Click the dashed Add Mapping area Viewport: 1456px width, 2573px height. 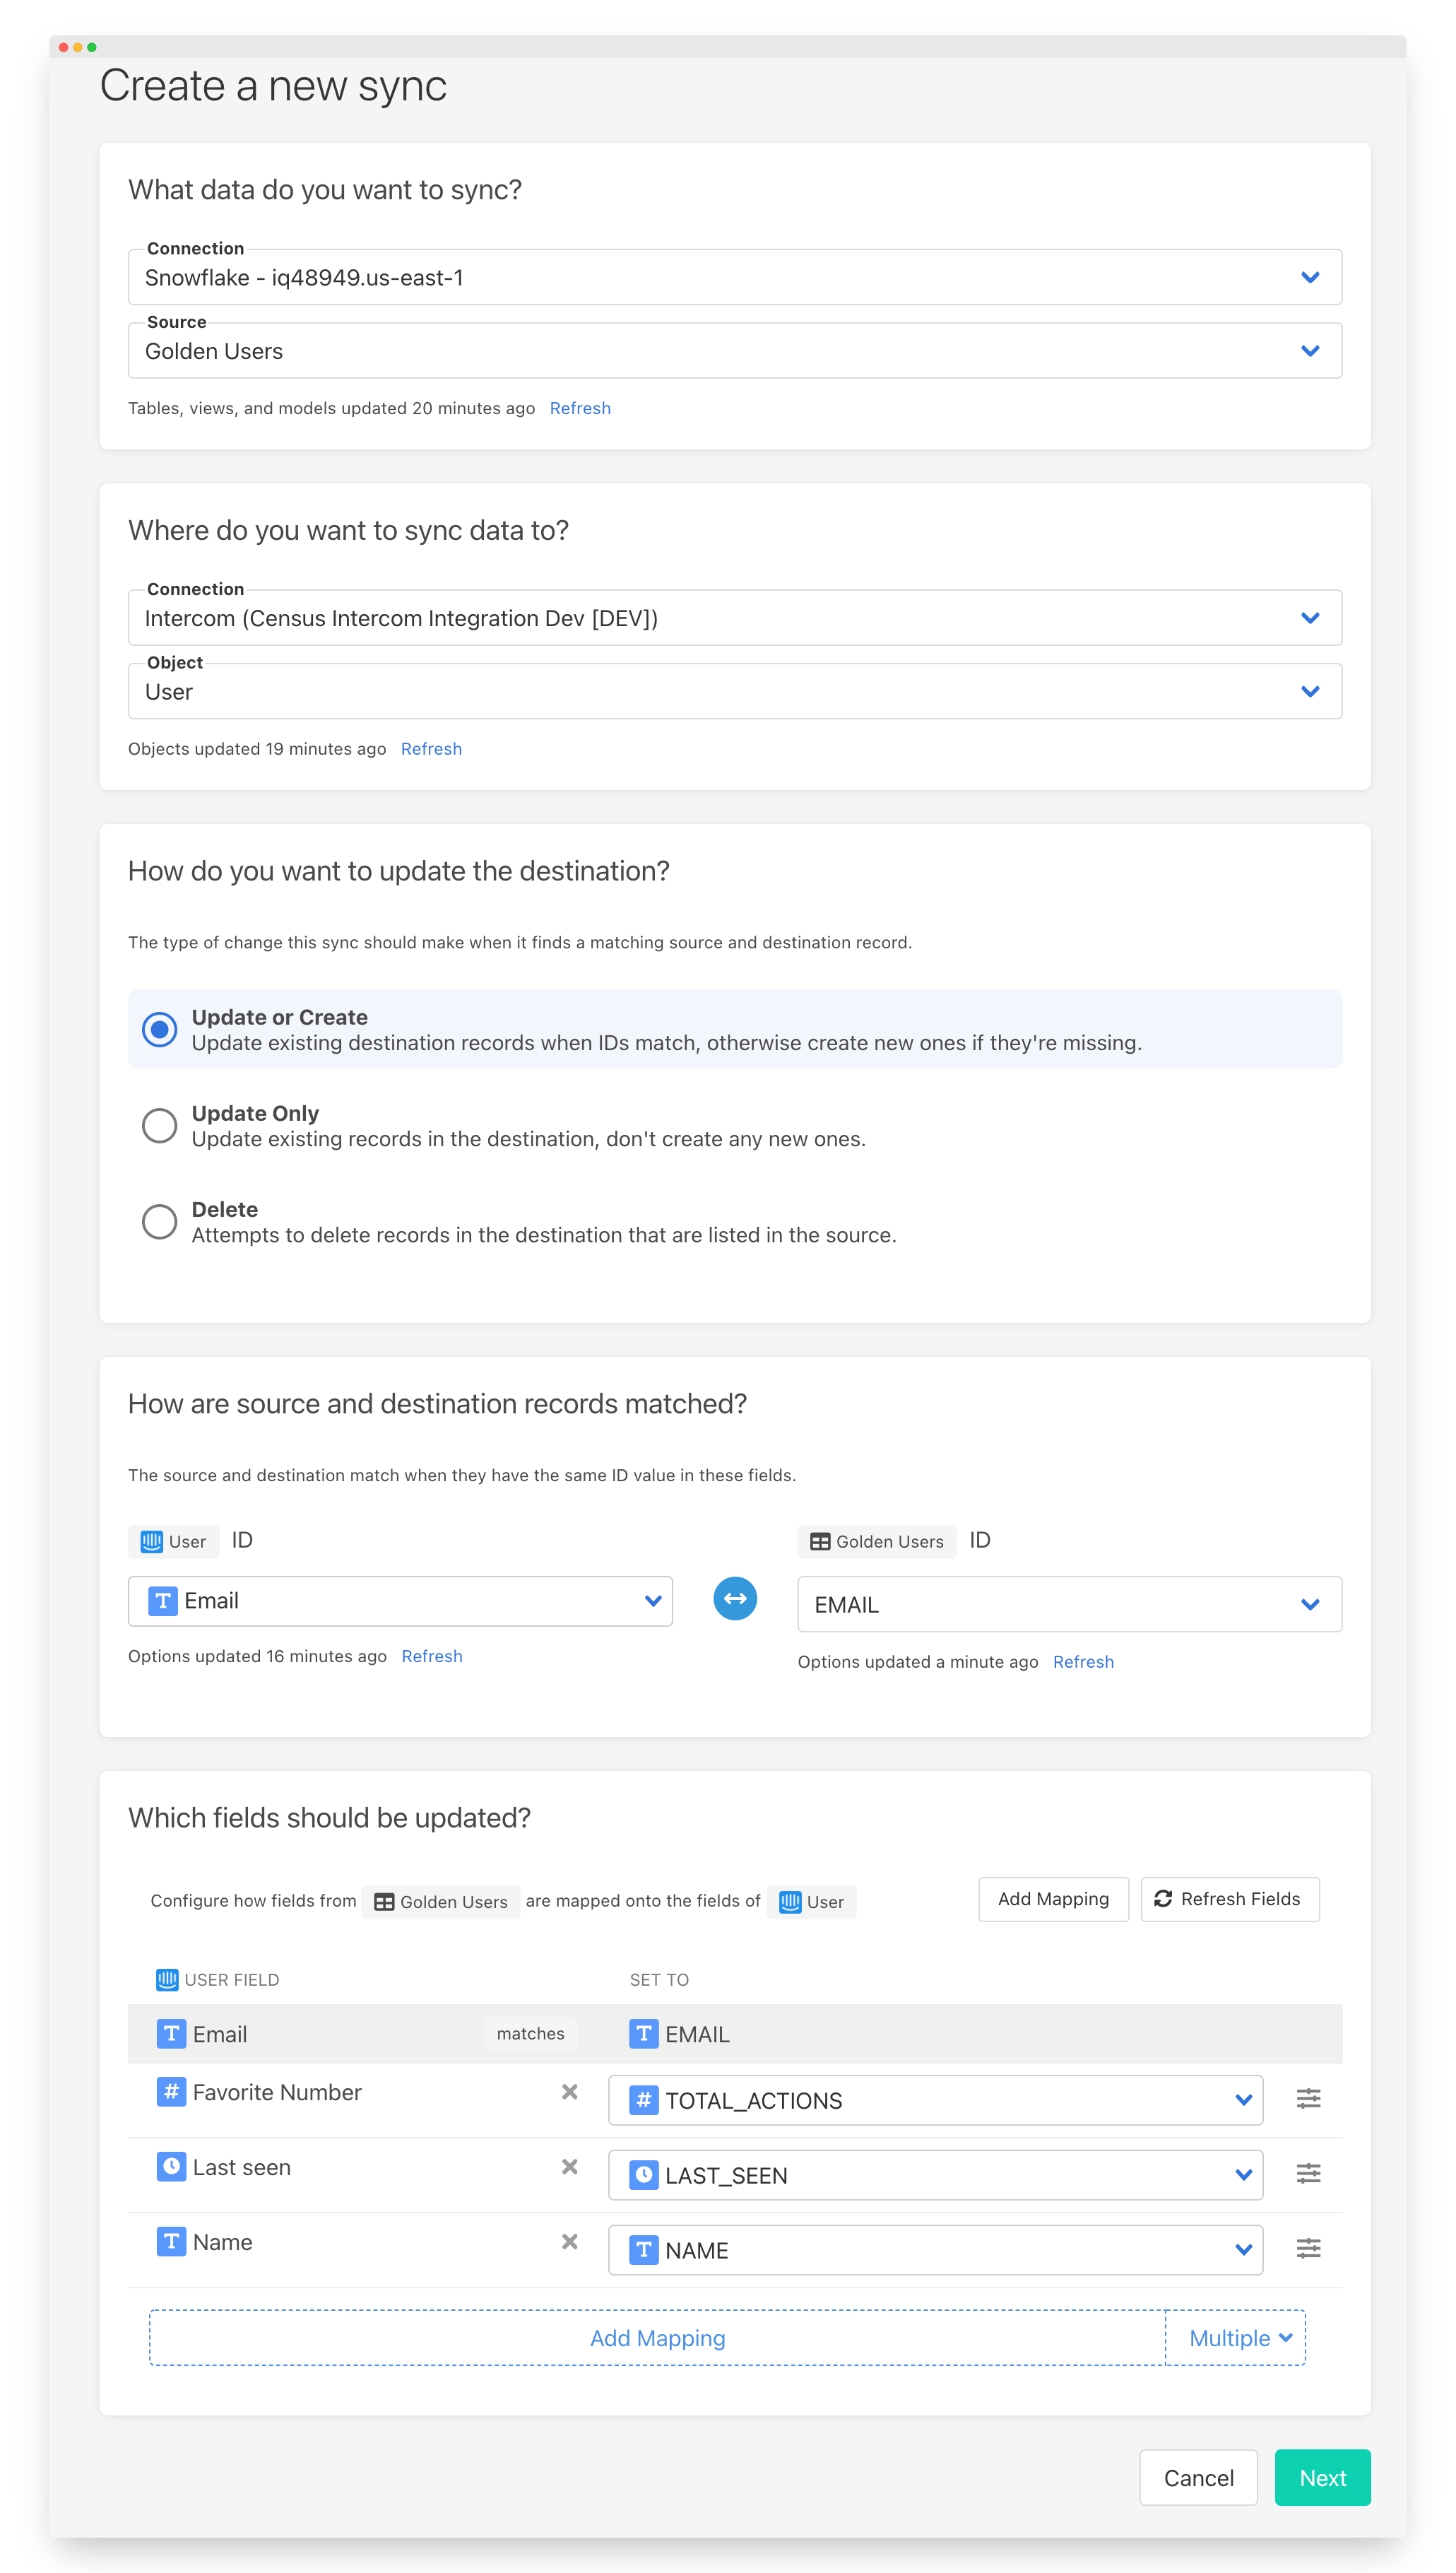click(657, 2338)
